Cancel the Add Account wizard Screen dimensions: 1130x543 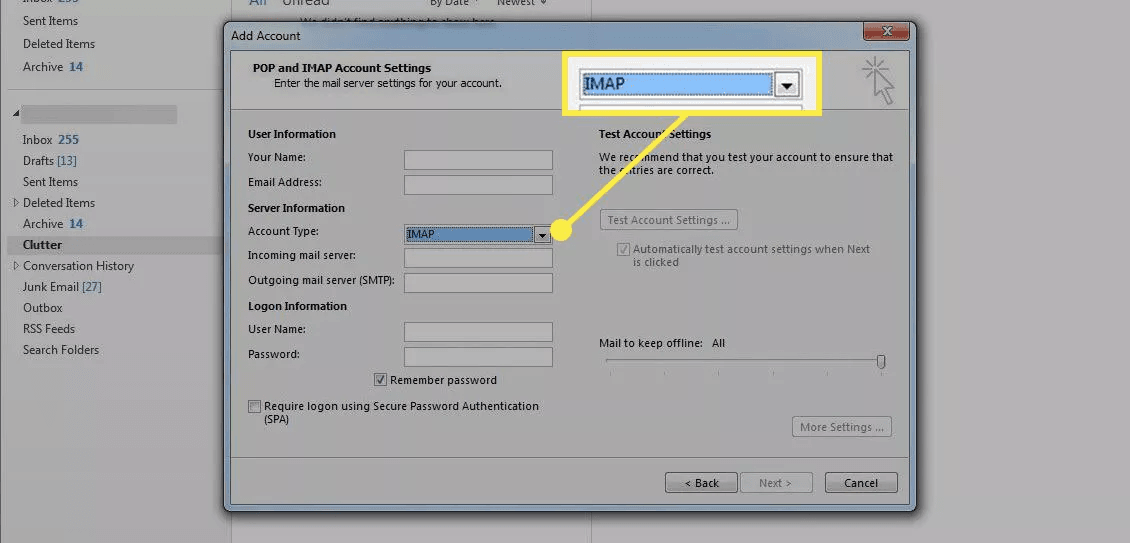[x=860, y=483]
